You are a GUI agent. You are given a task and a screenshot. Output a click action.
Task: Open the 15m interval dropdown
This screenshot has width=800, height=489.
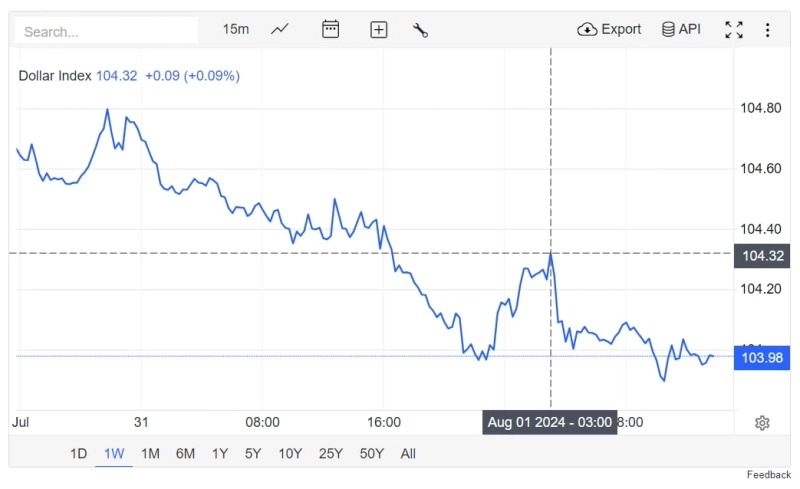236,29
